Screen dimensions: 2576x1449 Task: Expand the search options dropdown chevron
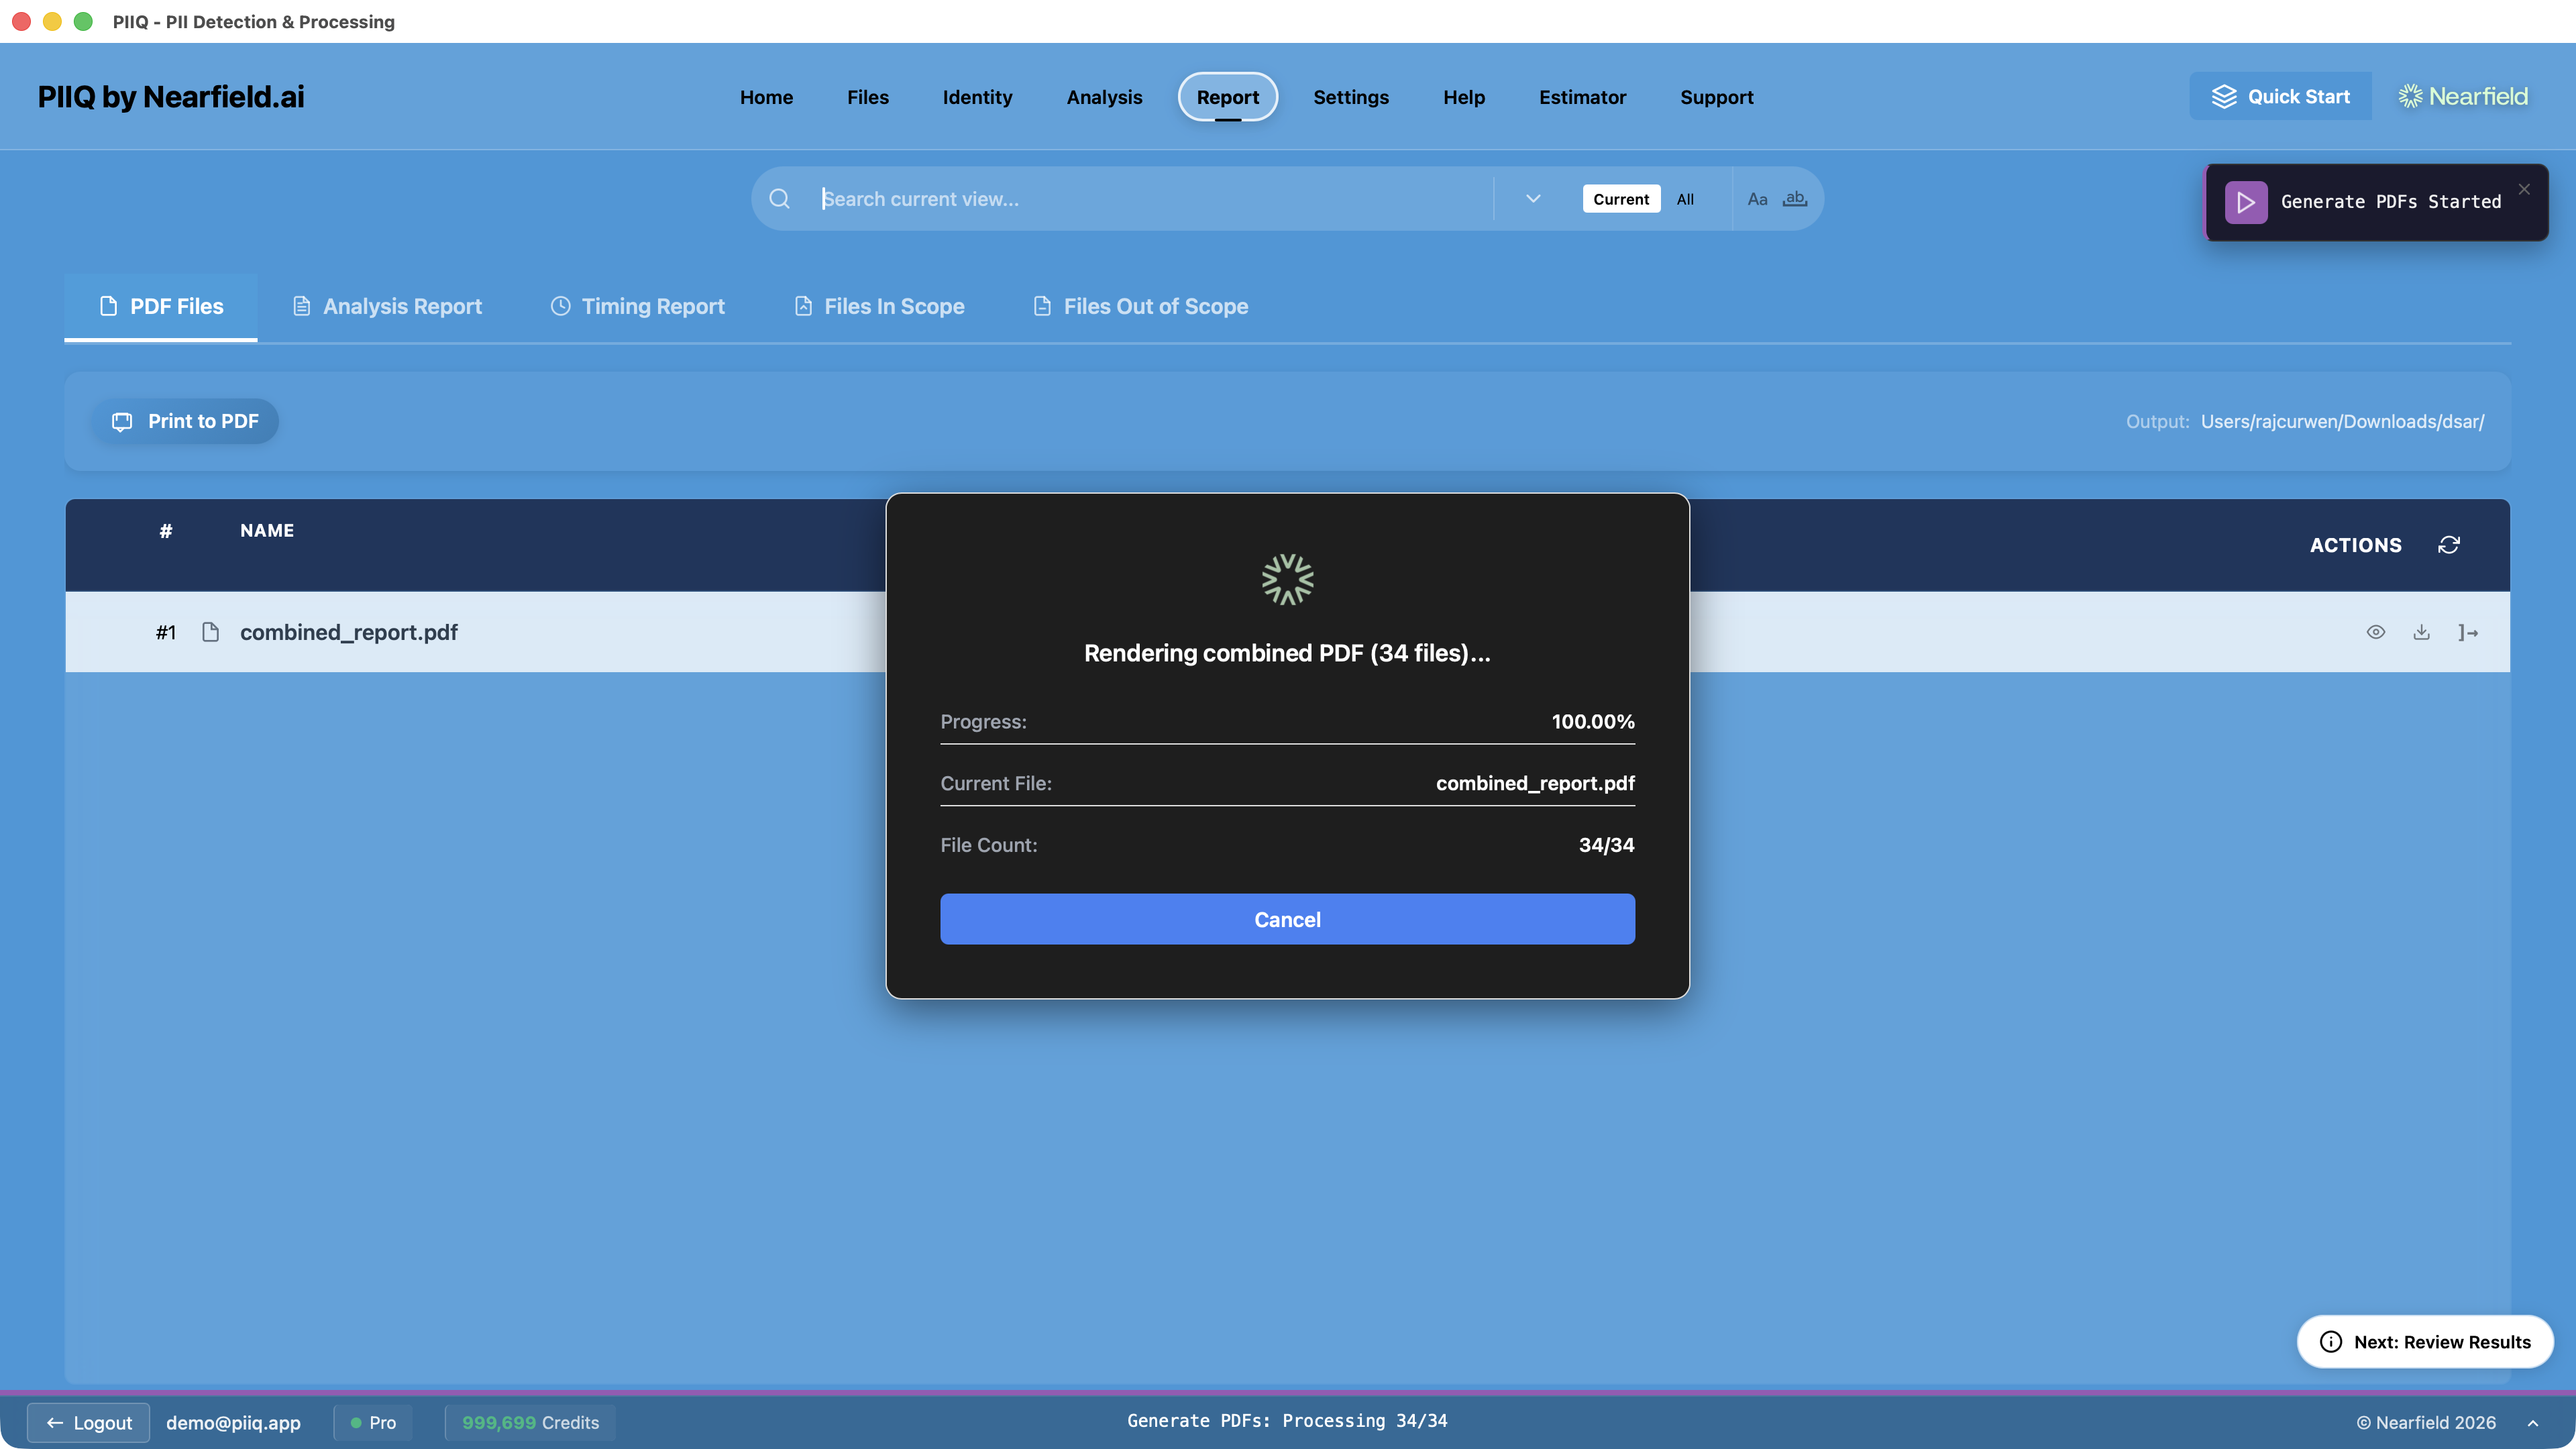pos(1533,199)
